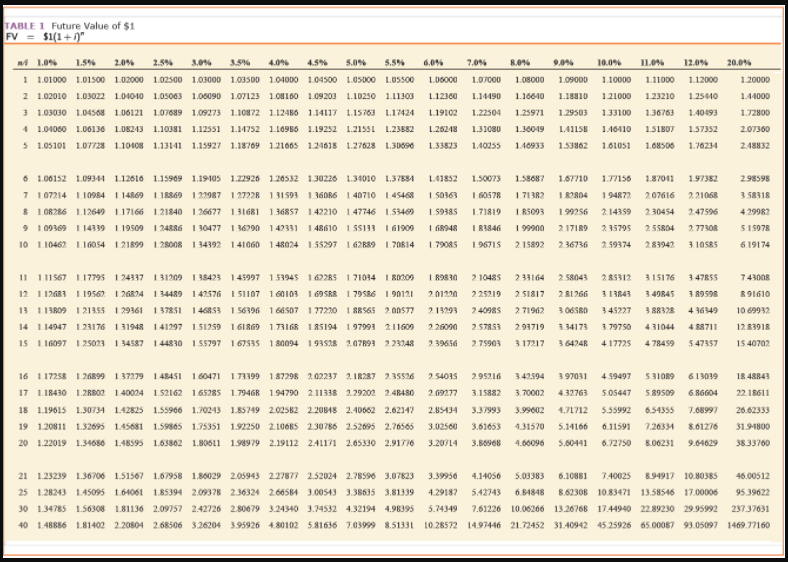
Task: Click value 22.18611 in row 17
Action: pyautogui.click(x=753, y=393)
